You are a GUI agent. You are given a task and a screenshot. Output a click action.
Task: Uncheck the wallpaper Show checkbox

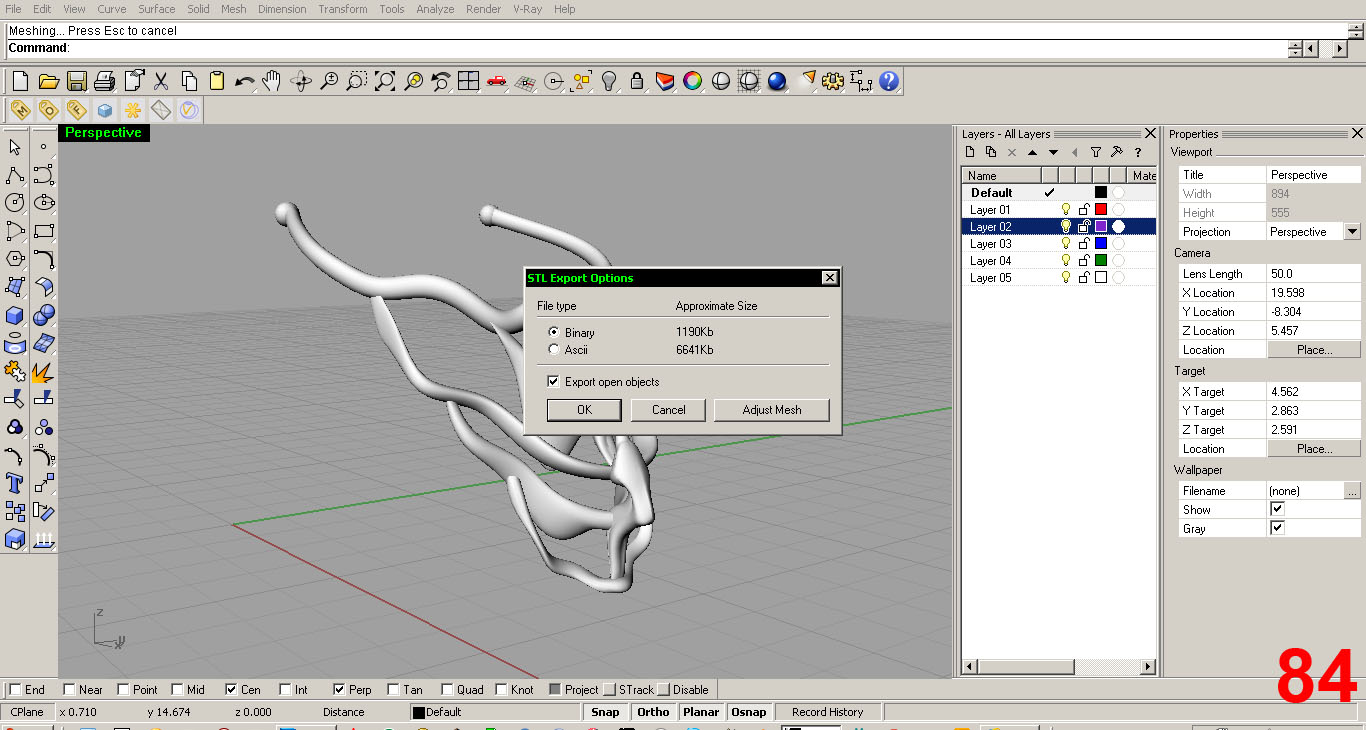[x=1277, y=509]
